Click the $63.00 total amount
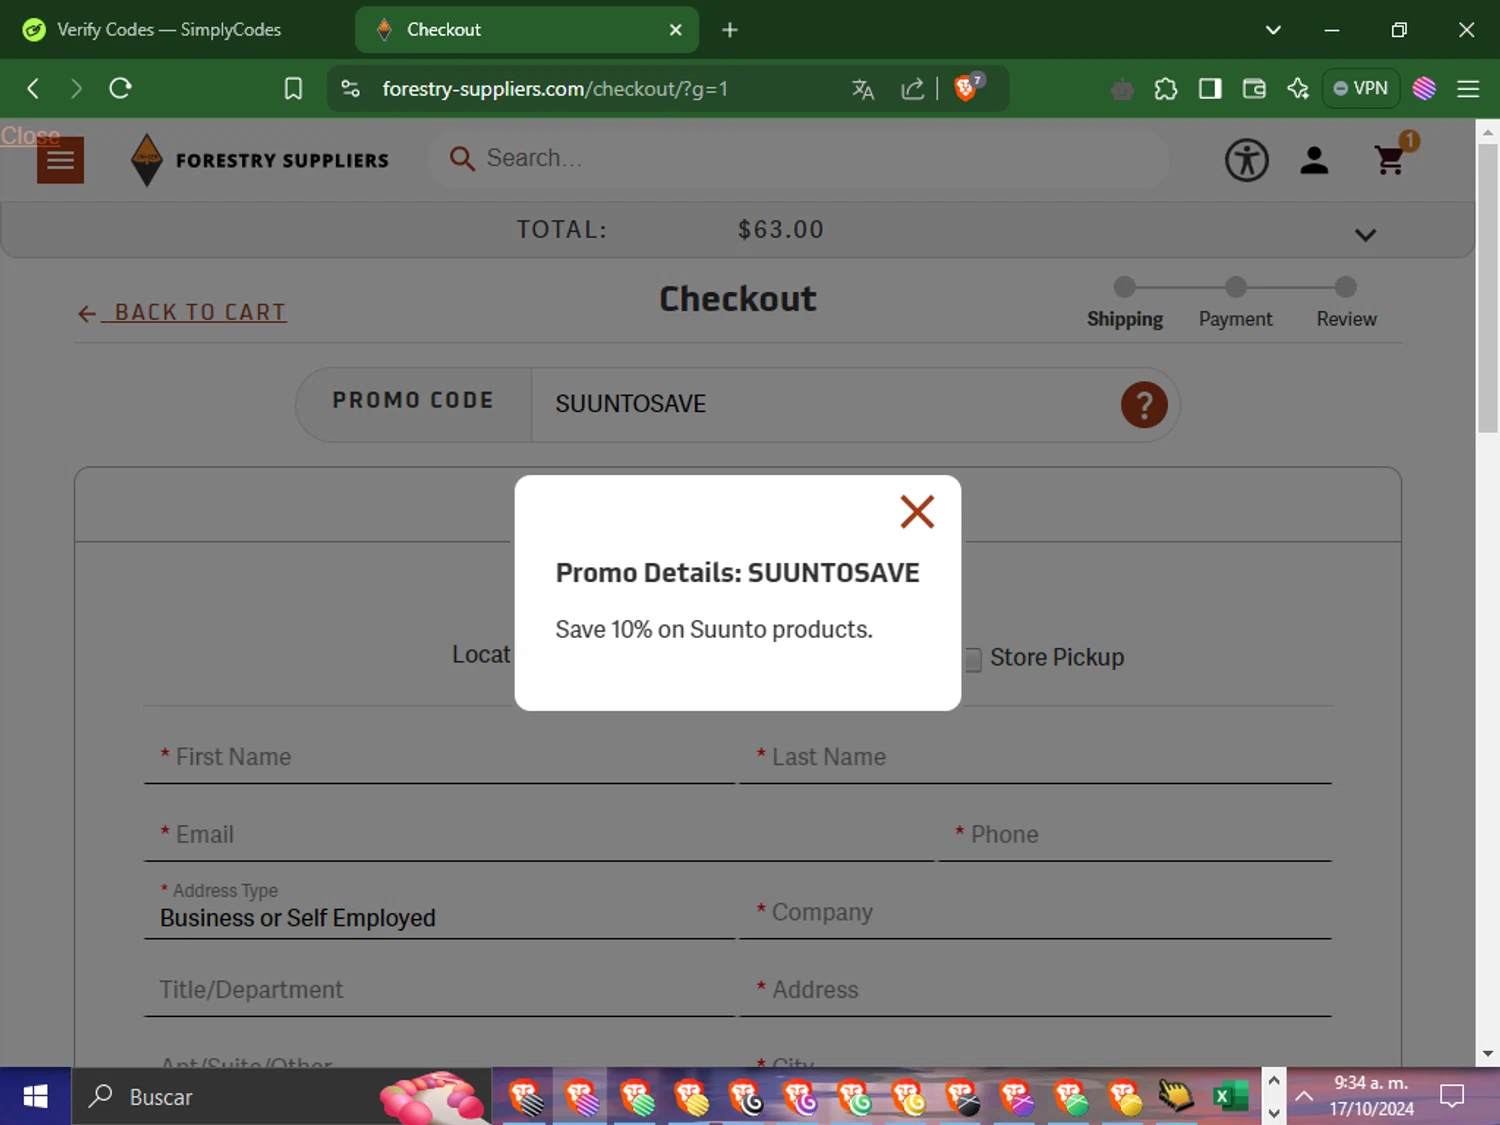Viewport: 1500px width, 1125px height. point(781,230)
